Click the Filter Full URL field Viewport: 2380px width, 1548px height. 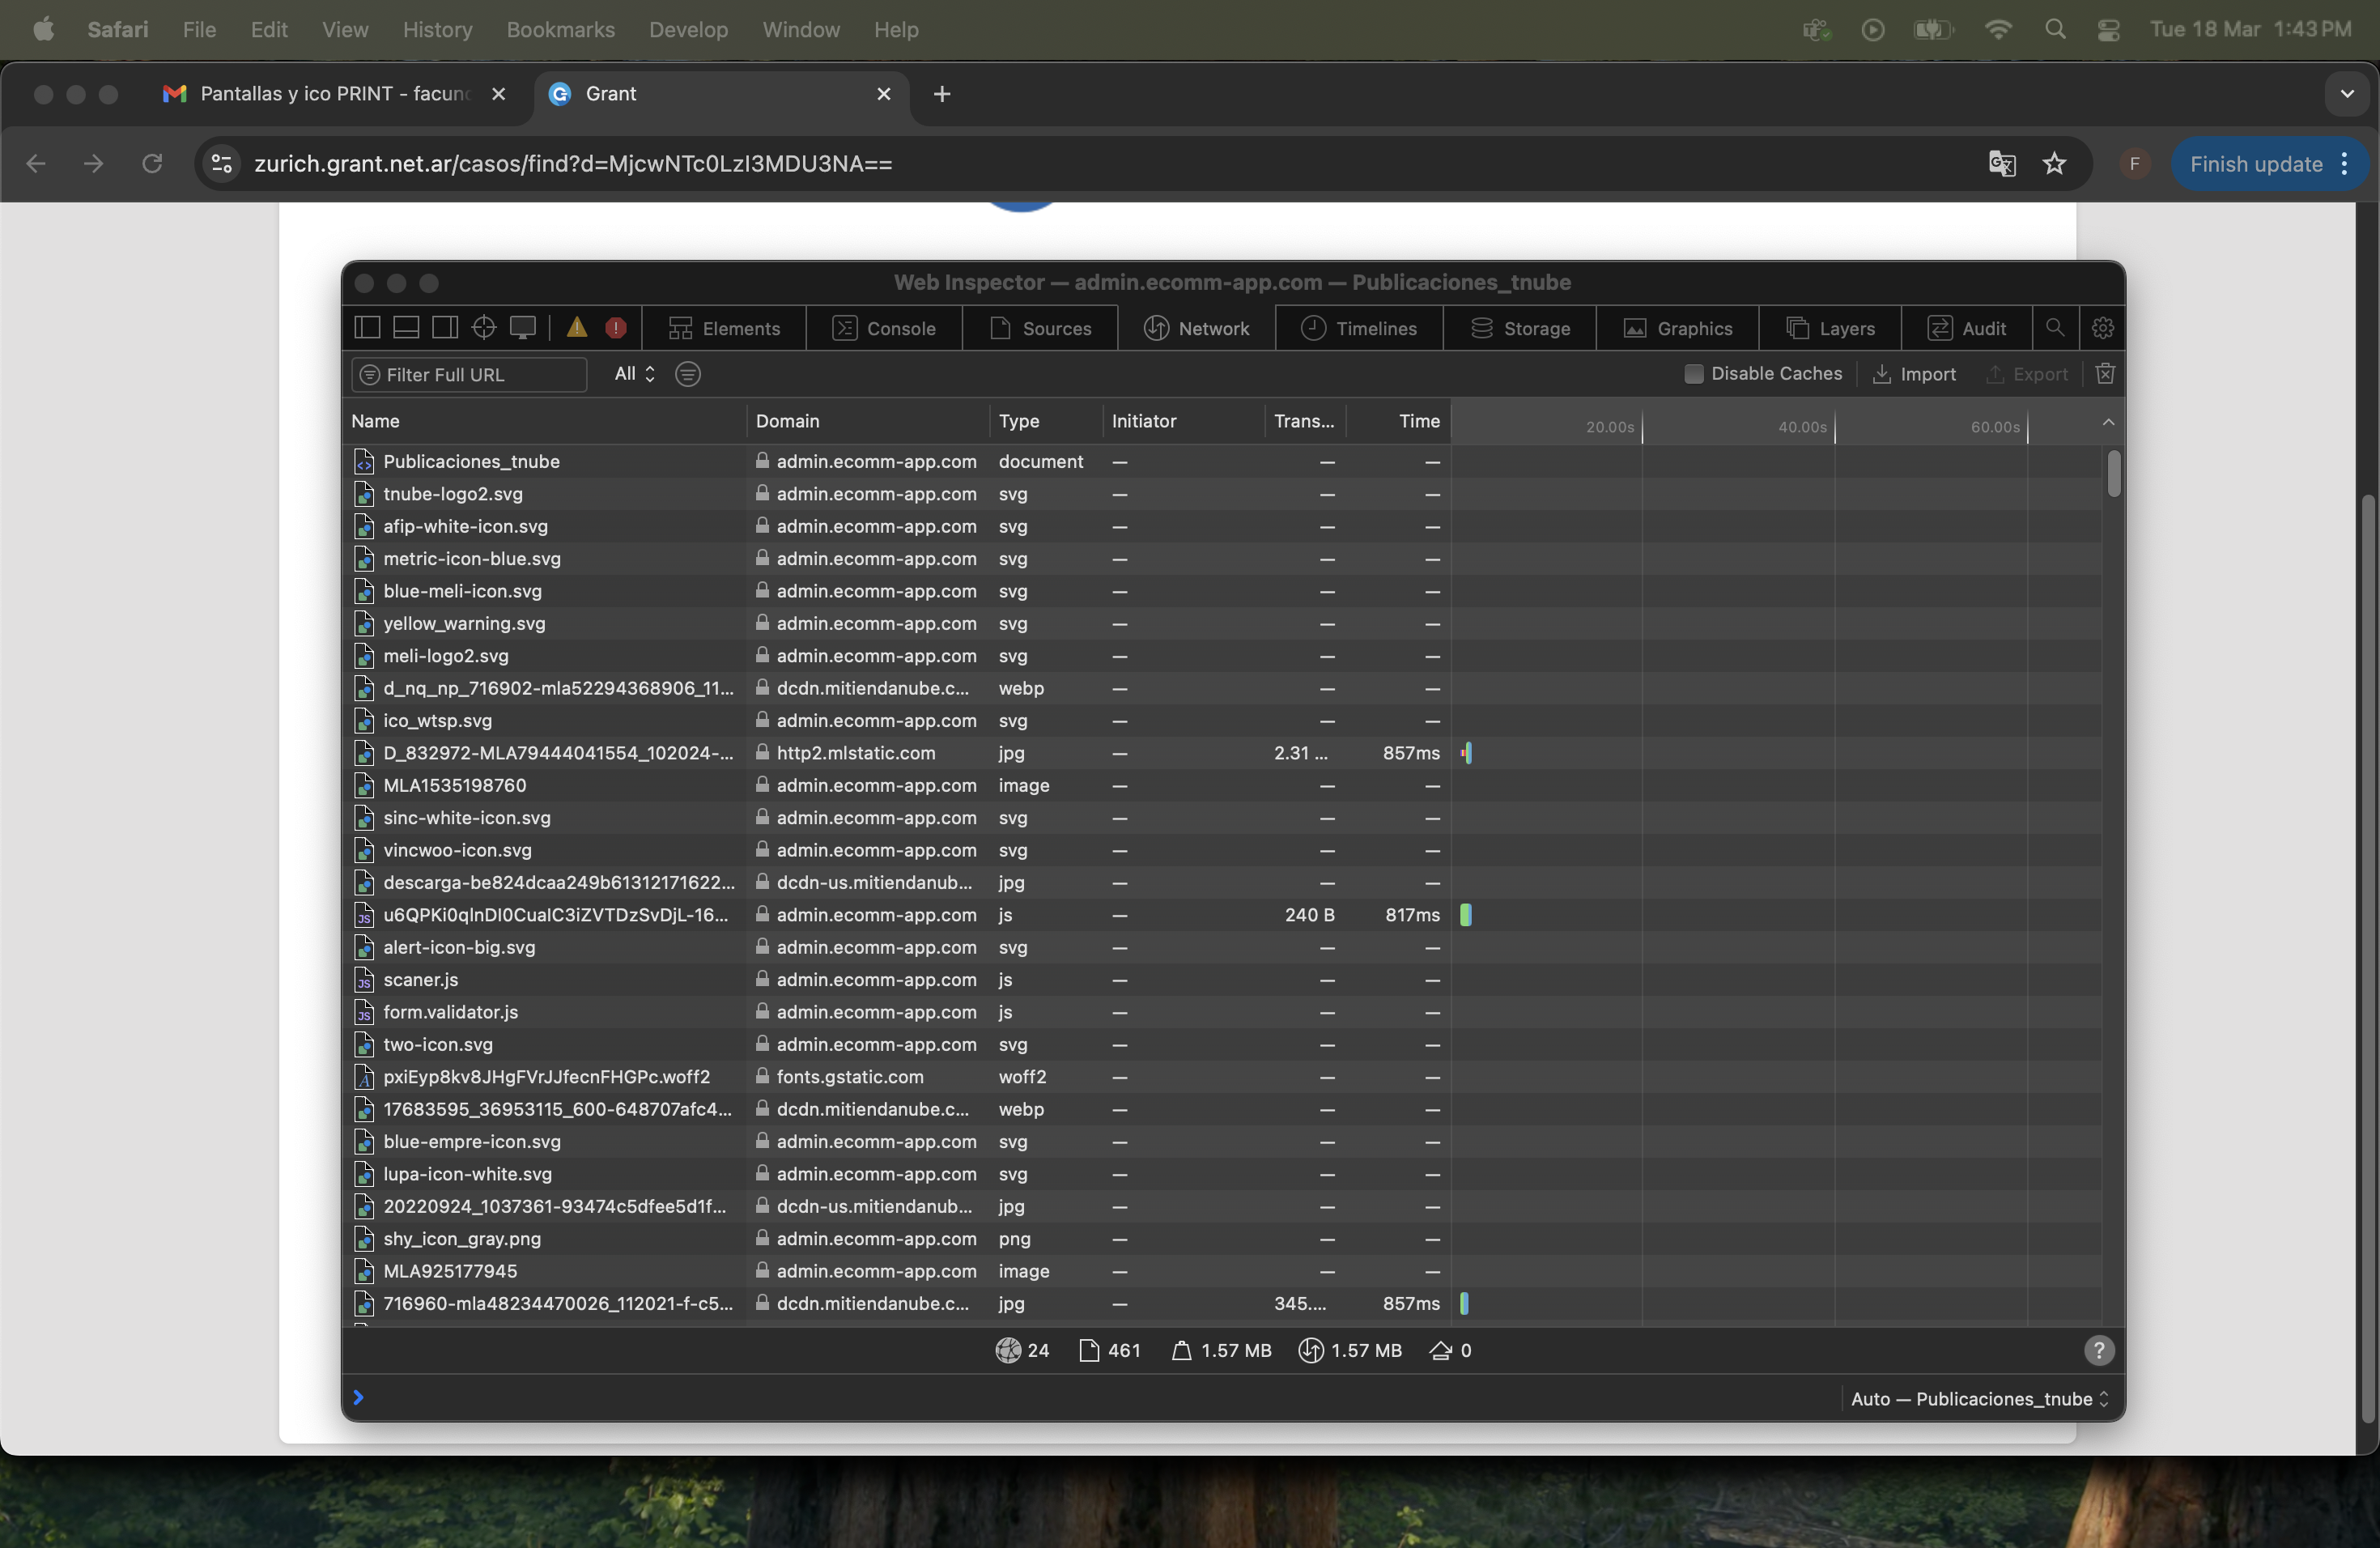click(469, 374)
